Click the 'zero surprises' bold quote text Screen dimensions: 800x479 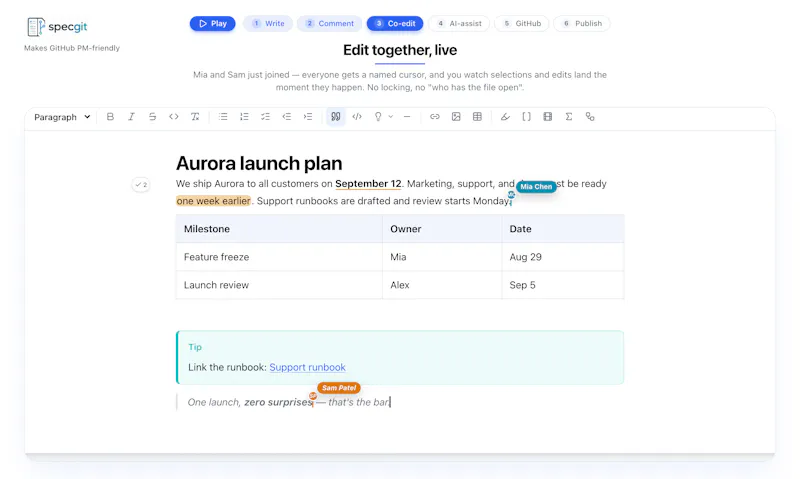[278, 402]
